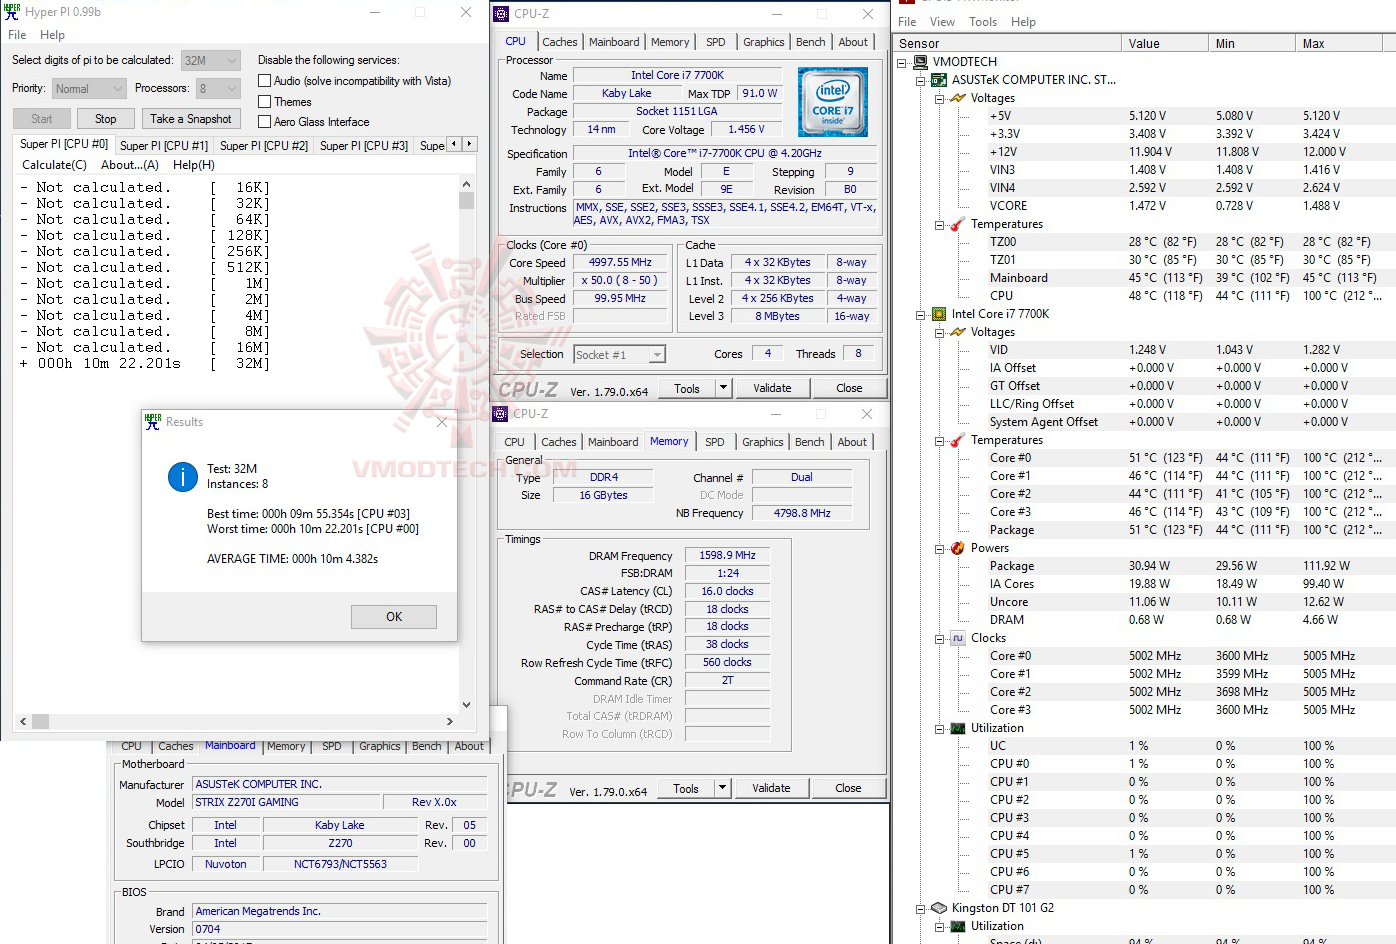The width and height of the screenshot is (1396, 944).
Task: Click the Voltages icon under ASUSTeK
Action: (x=957, y=98)
